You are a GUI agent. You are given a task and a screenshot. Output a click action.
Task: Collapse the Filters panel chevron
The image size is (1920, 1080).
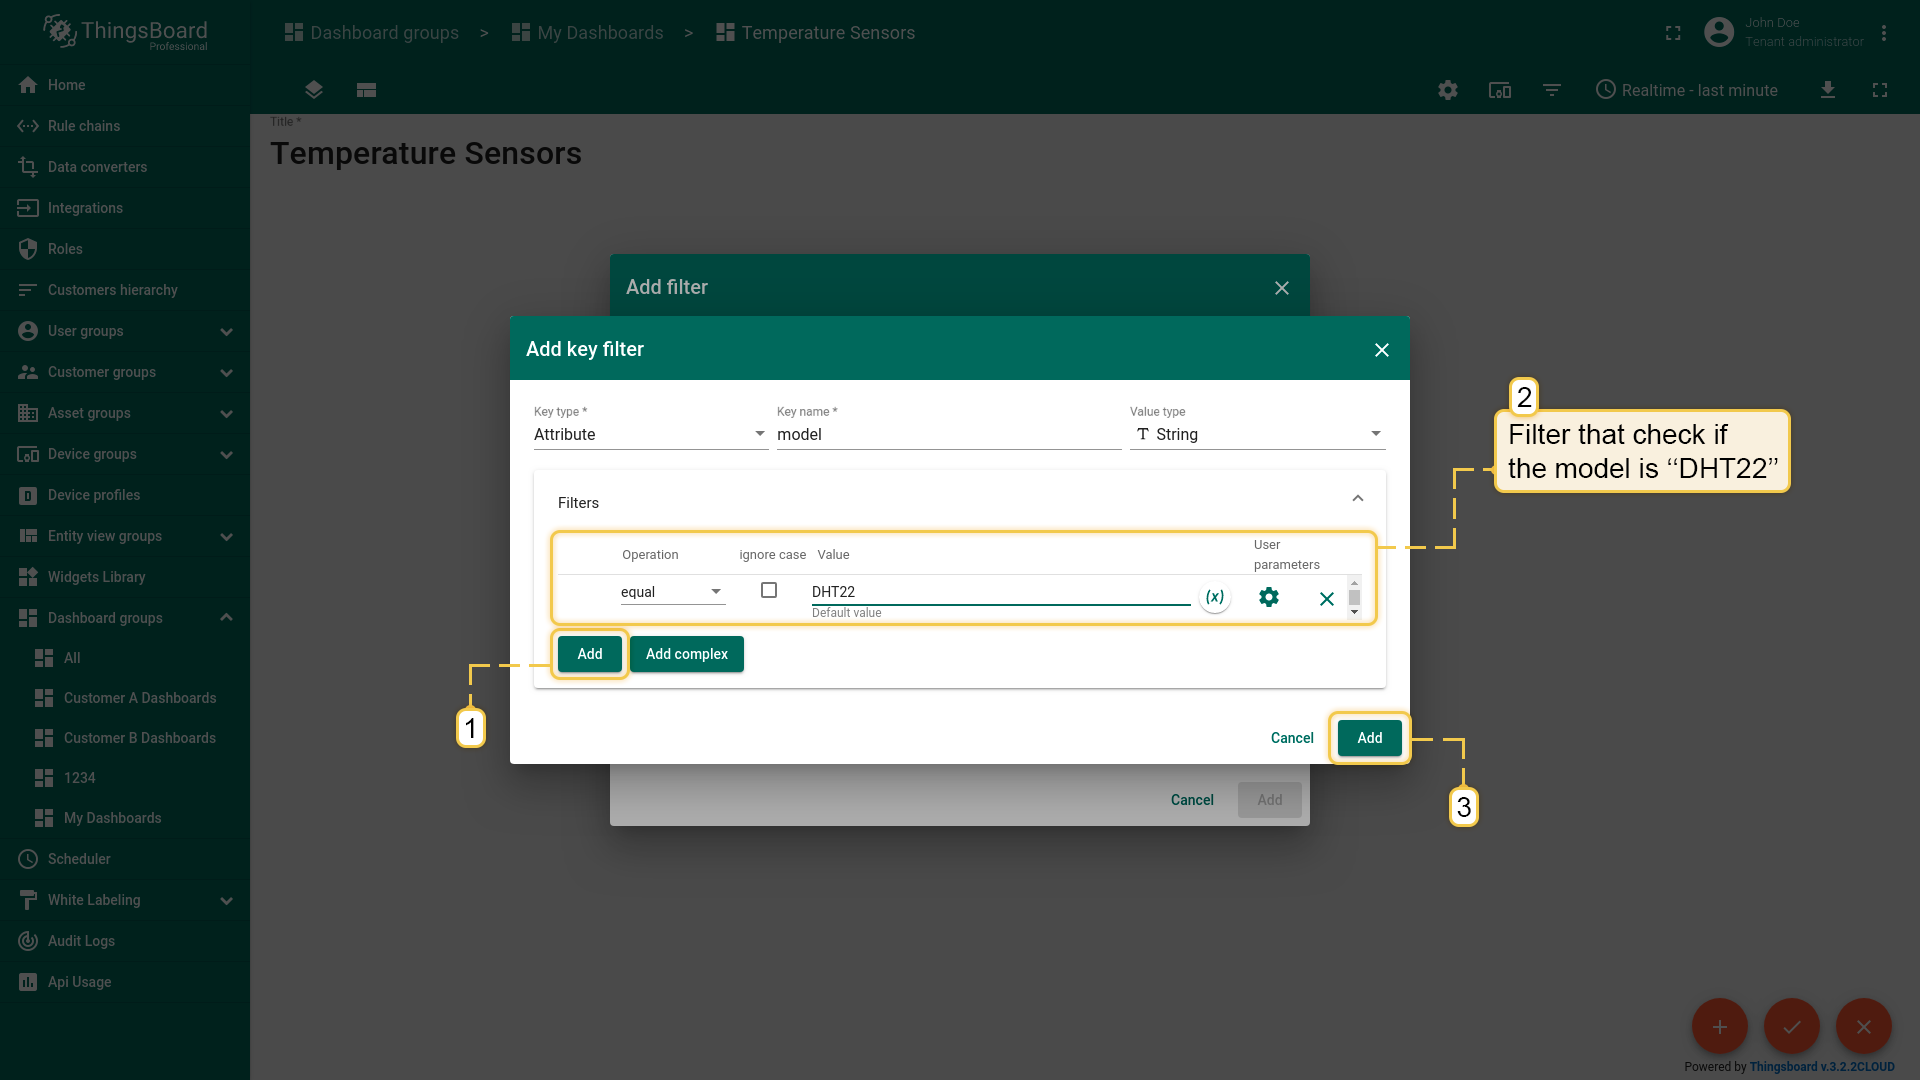1357,498
